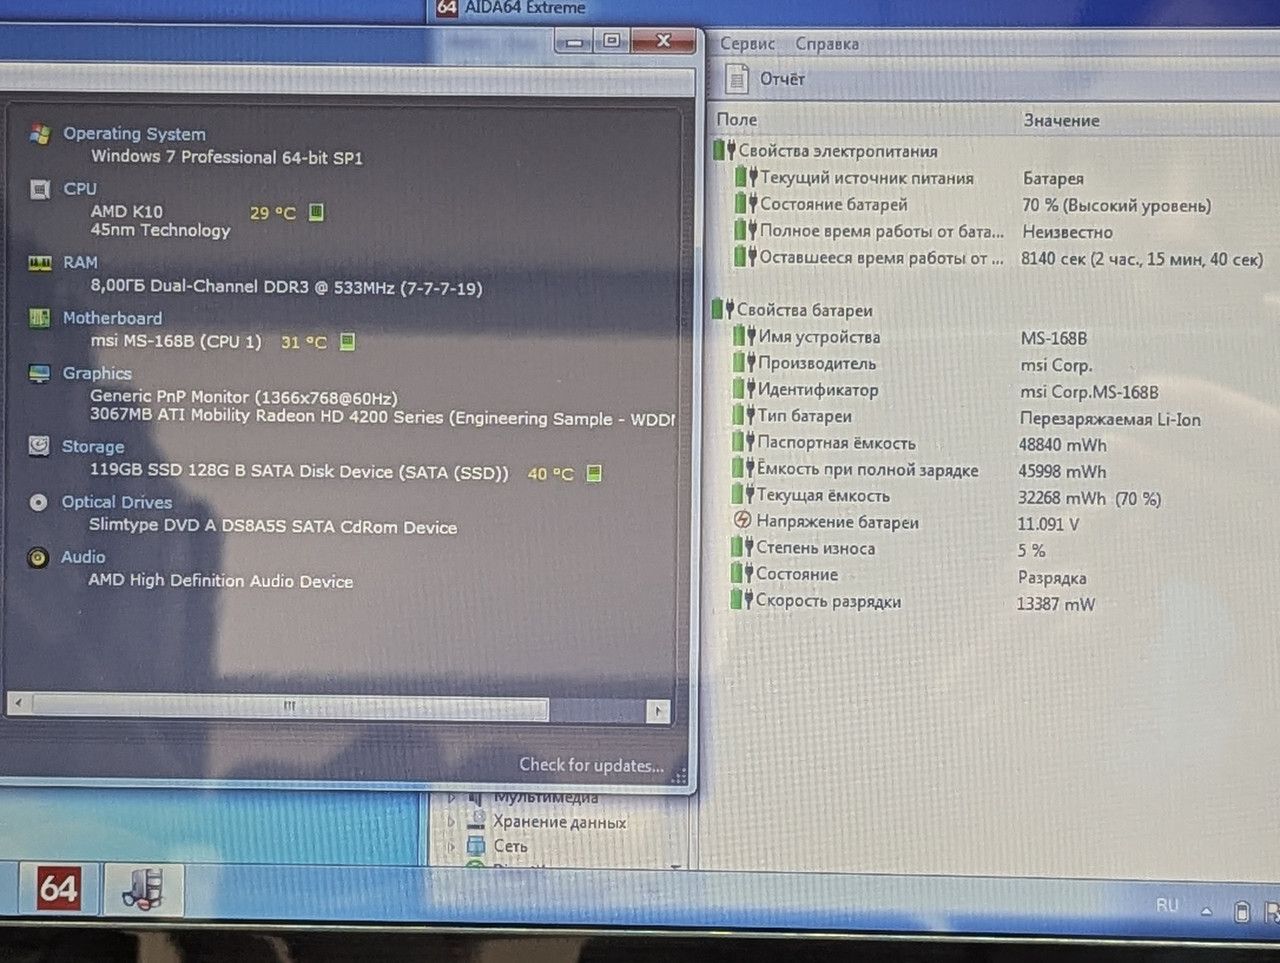
Task: Open the Справка menu in AIDA64
Action: 827,44
